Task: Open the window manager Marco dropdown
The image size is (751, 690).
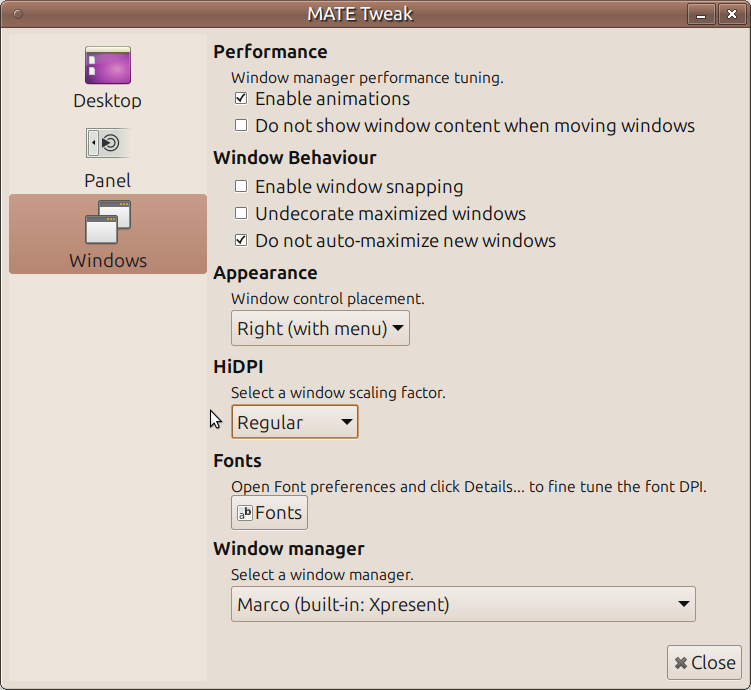Action: point(463,604)
